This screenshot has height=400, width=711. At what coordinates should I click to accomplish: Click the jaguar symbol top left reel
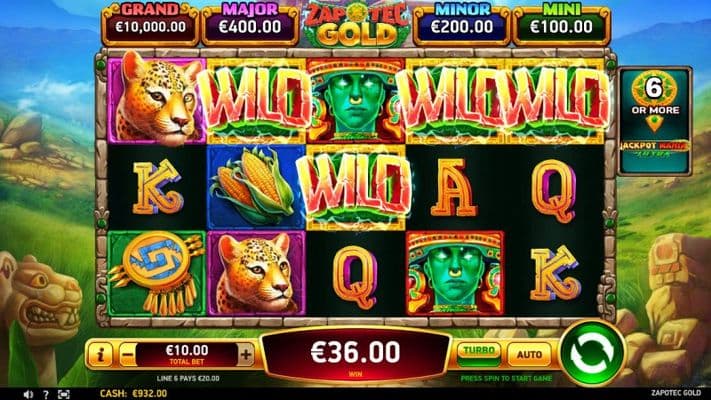[x=156, y=100]
